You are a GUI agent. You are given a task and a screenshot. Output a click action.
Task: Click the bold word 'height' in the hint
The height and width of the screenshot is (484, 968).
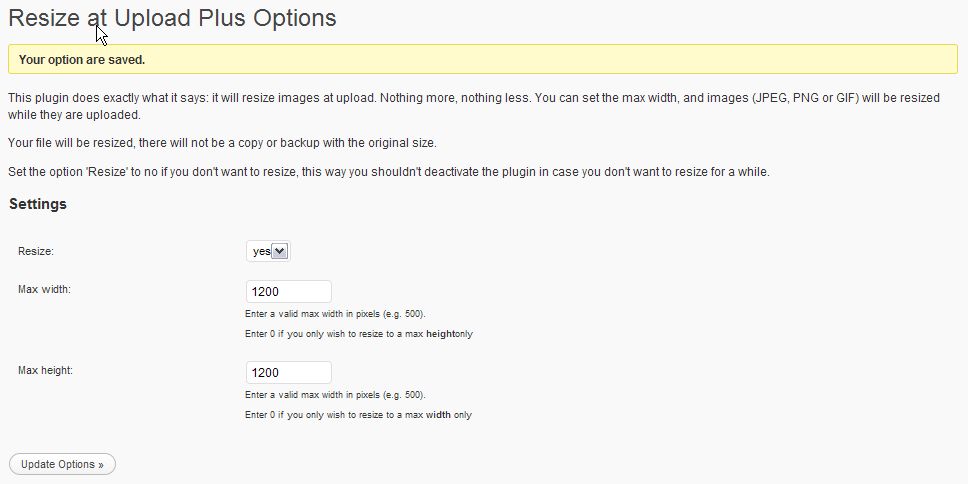pyautogui.click(x=440, y=334)
